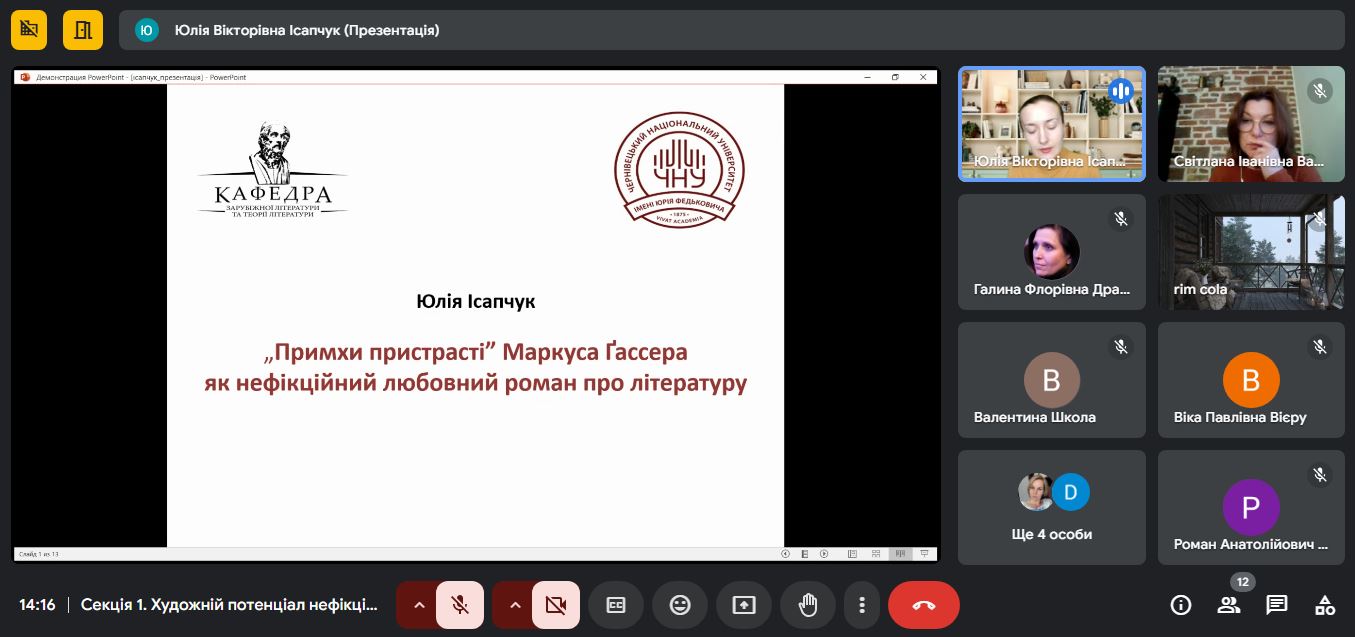Raise hand using the hand icon
The width and height of the screenshot is (1355, 637).
(808, 605)
